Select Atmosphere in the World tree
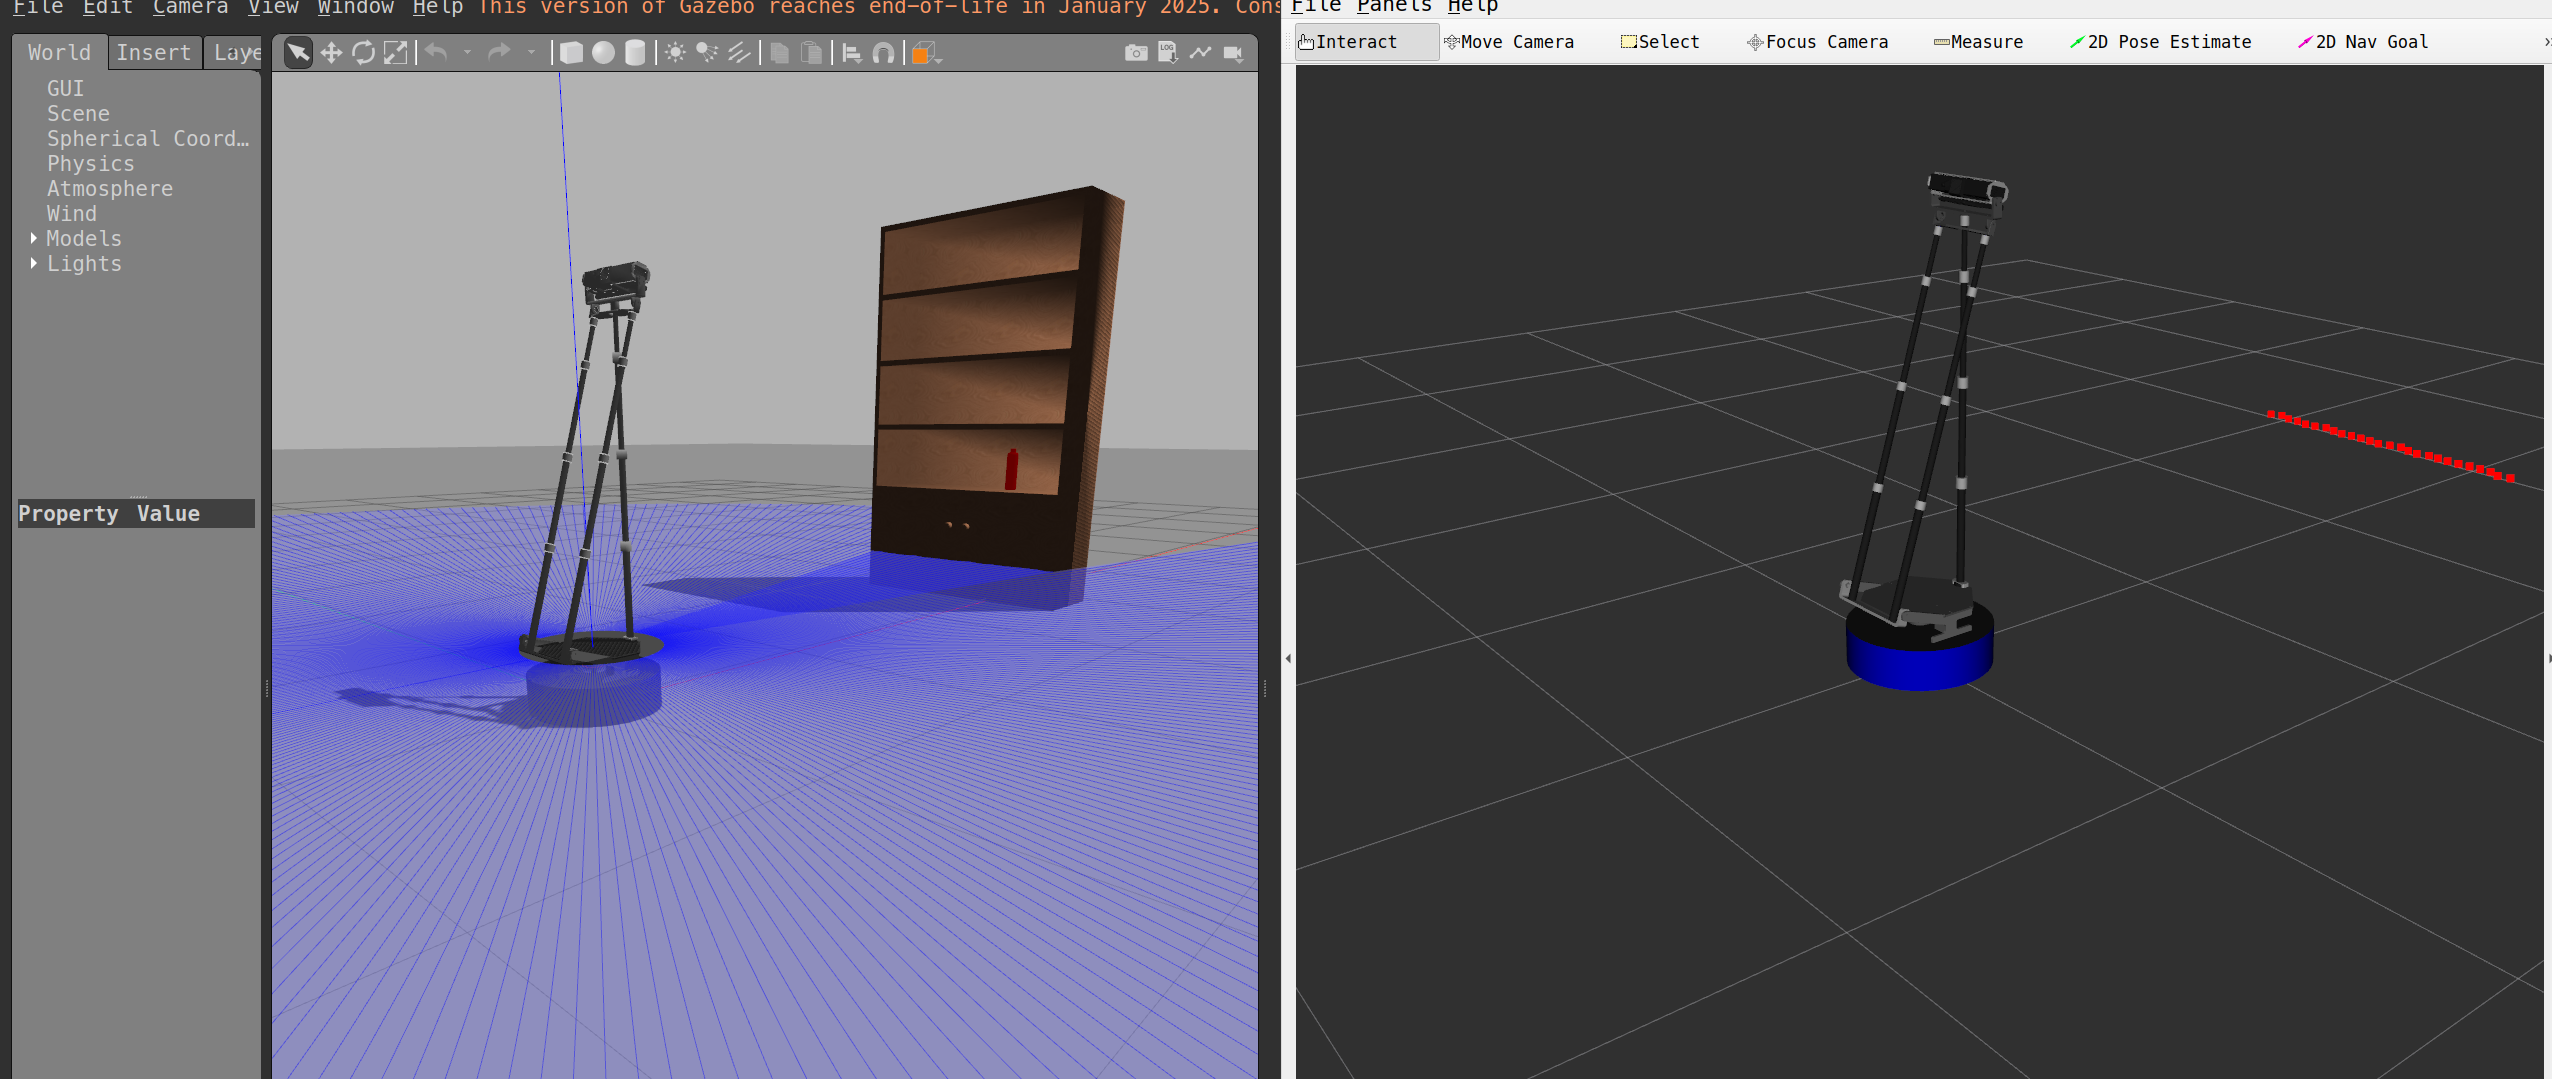2552x1079 pixels. (110, 188)
